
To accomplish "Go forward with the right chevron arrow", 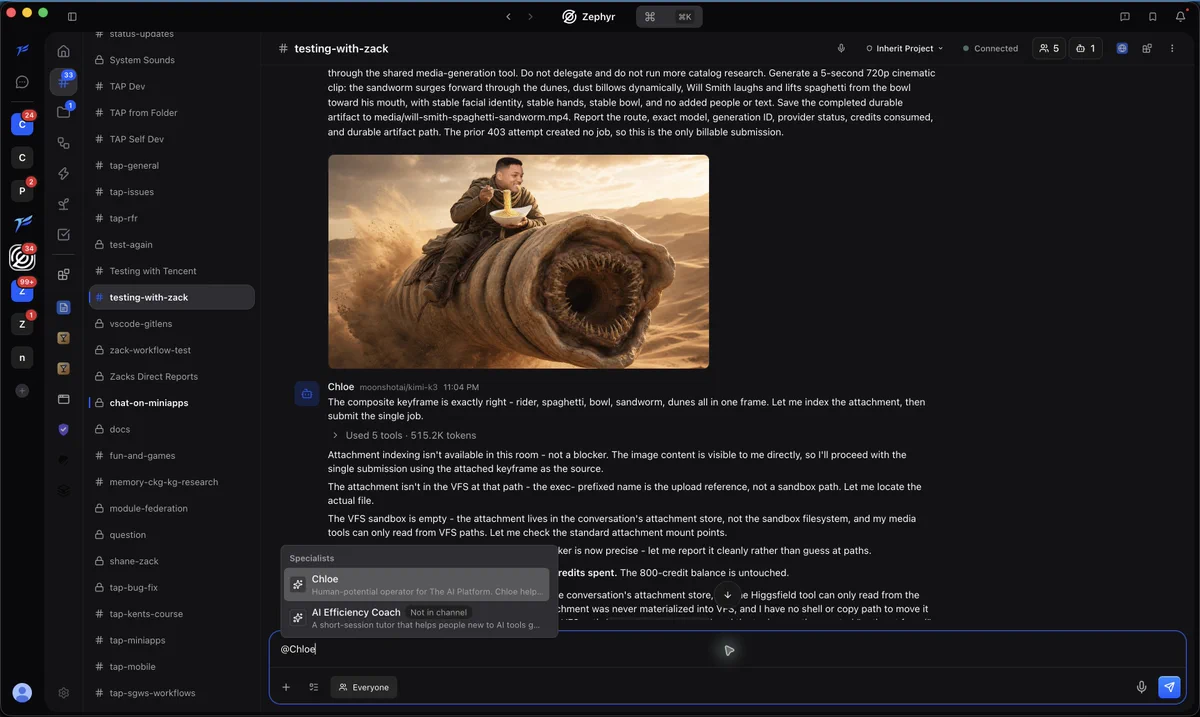I will coord(530,16).
